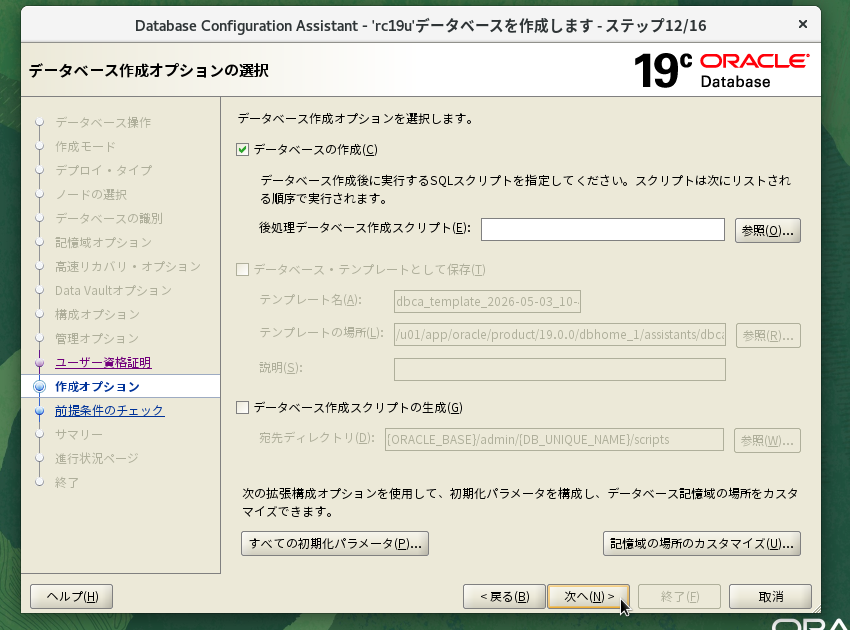Viewport: 850px width, 630px height.
Task: Click 参照(O)... browse button for scripts
Action: click(768, 230)
